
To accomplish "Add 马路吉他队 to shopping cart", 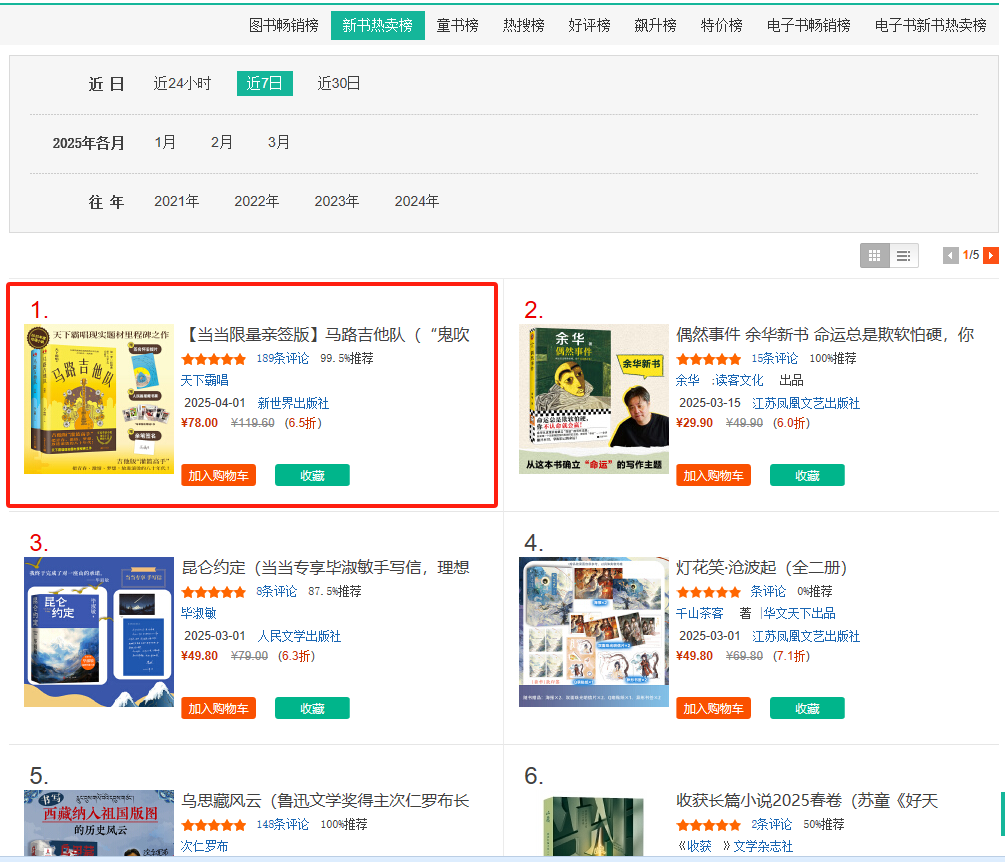I will tap(219, 476).
